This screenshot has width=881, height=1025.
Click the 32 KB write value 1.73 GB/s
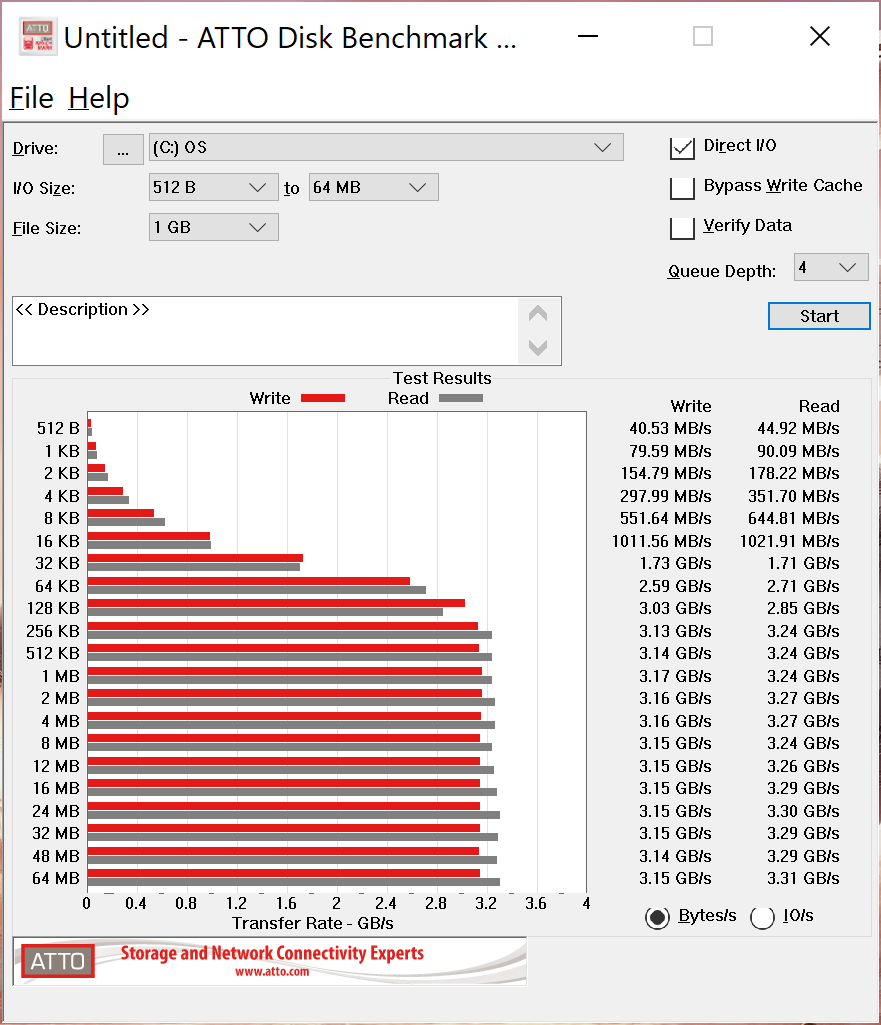[675, 563]
